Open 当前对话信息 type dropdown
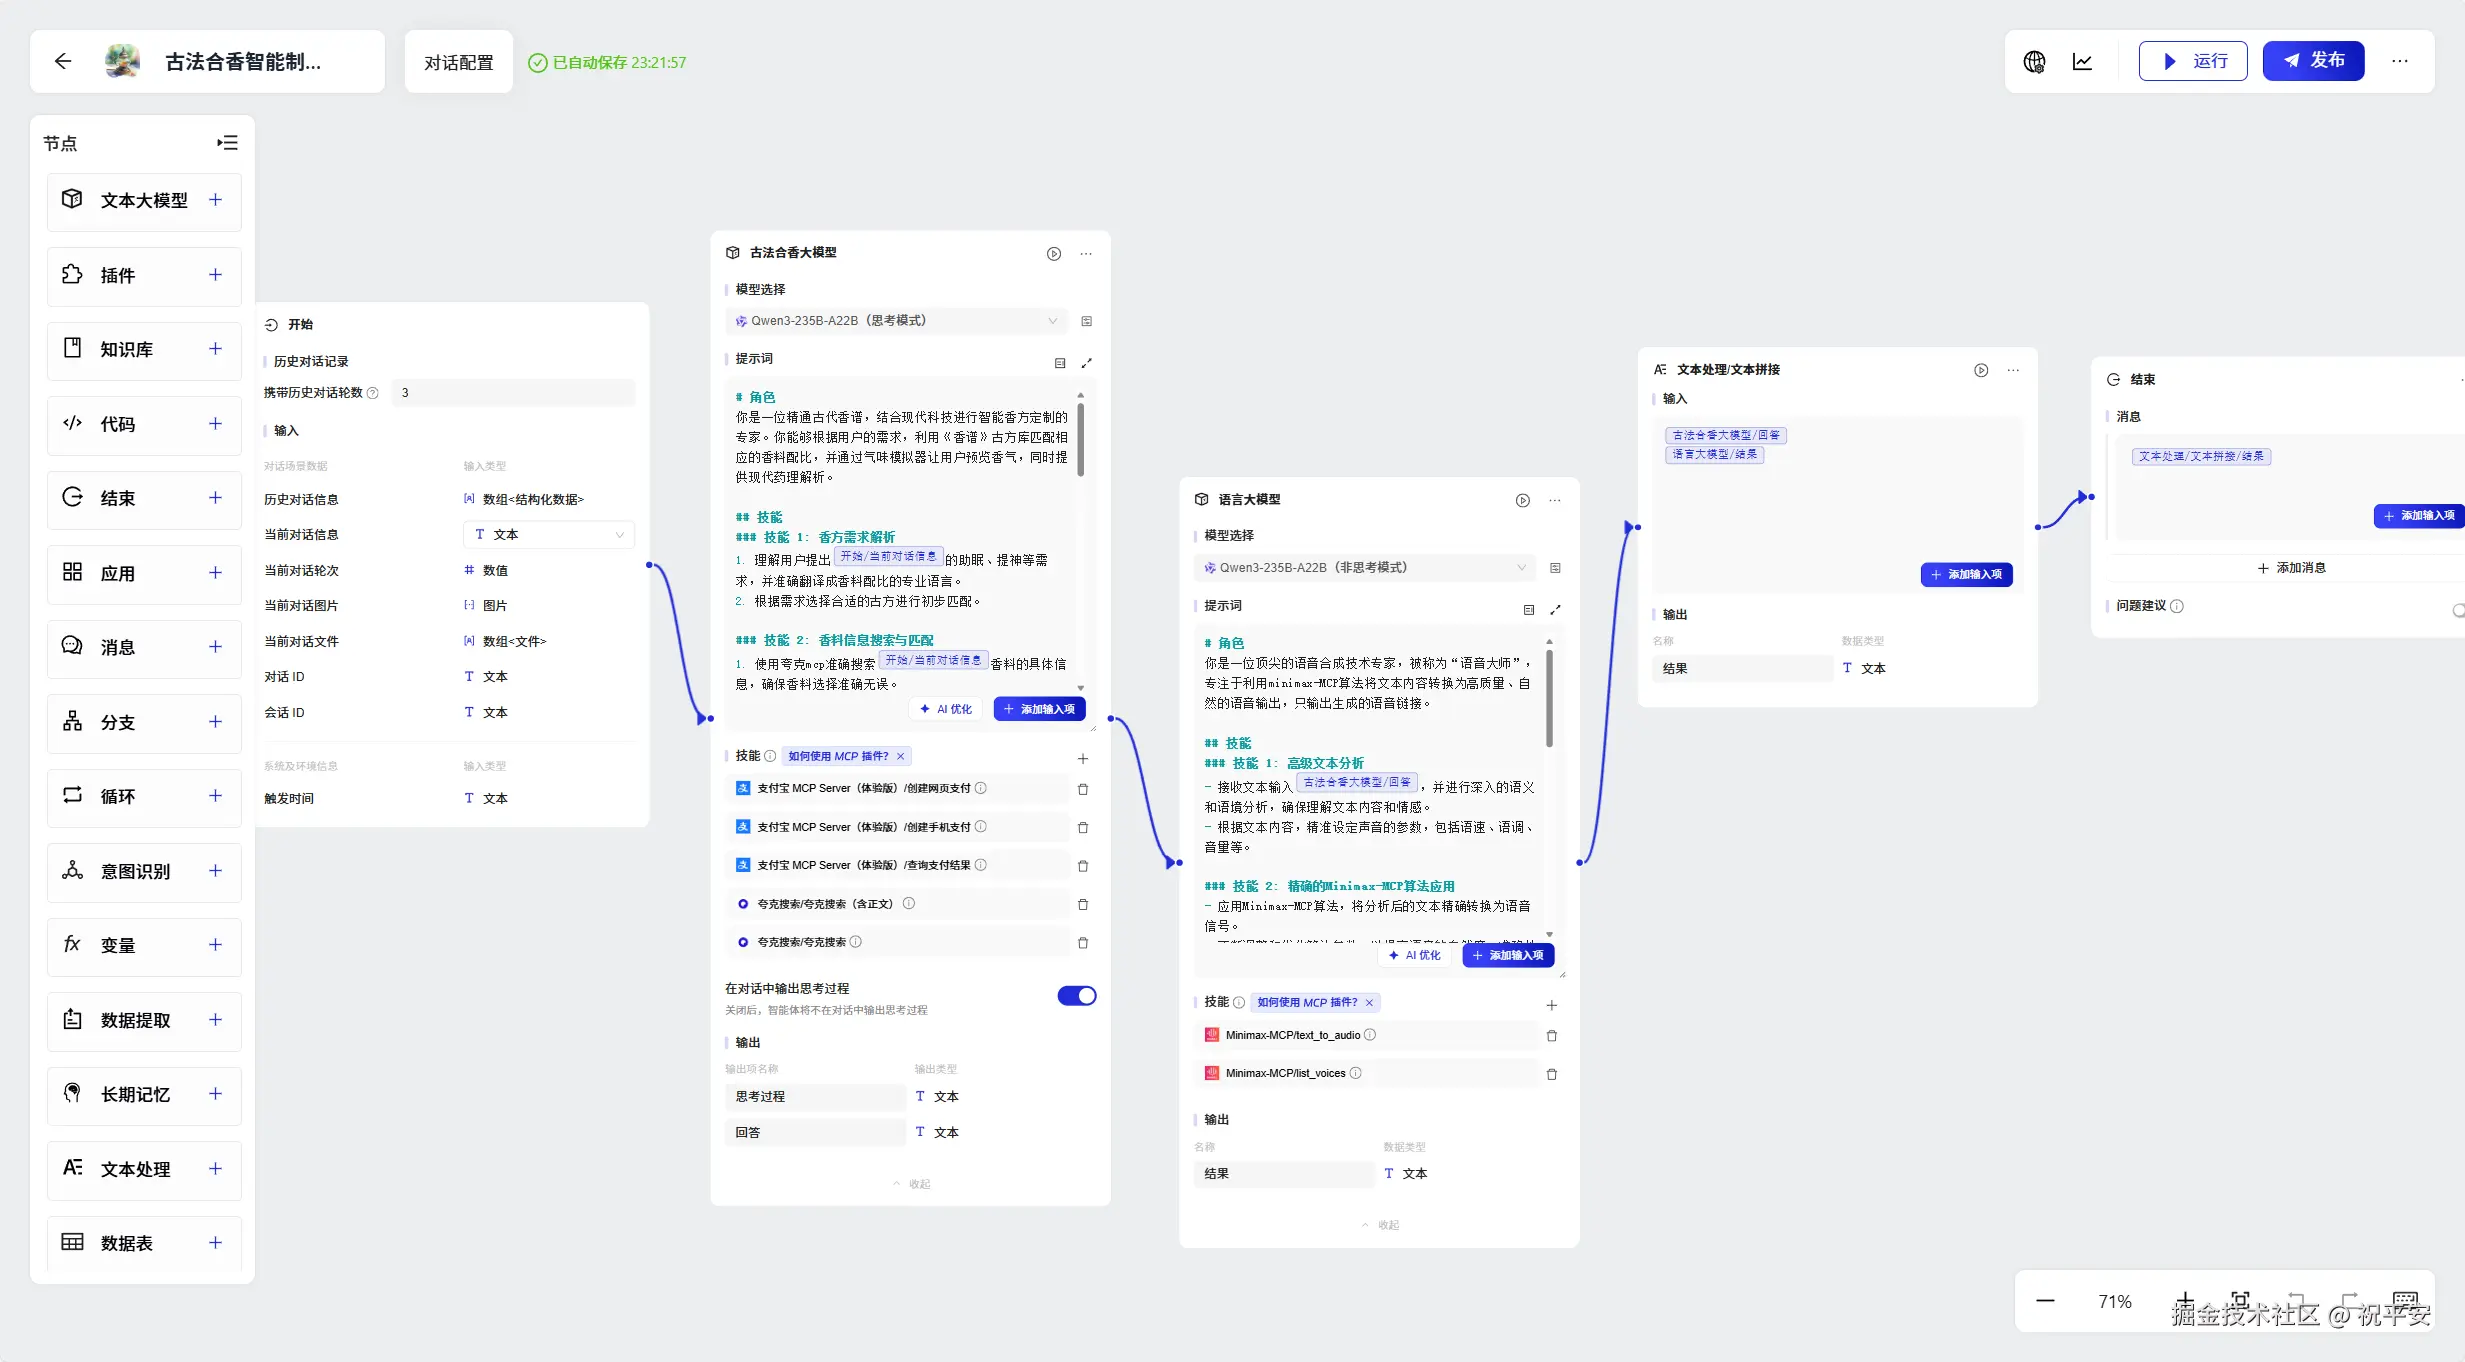The width and height of the screenshot is (2465, 1362). pyautogui.click(x=548, y=535)
